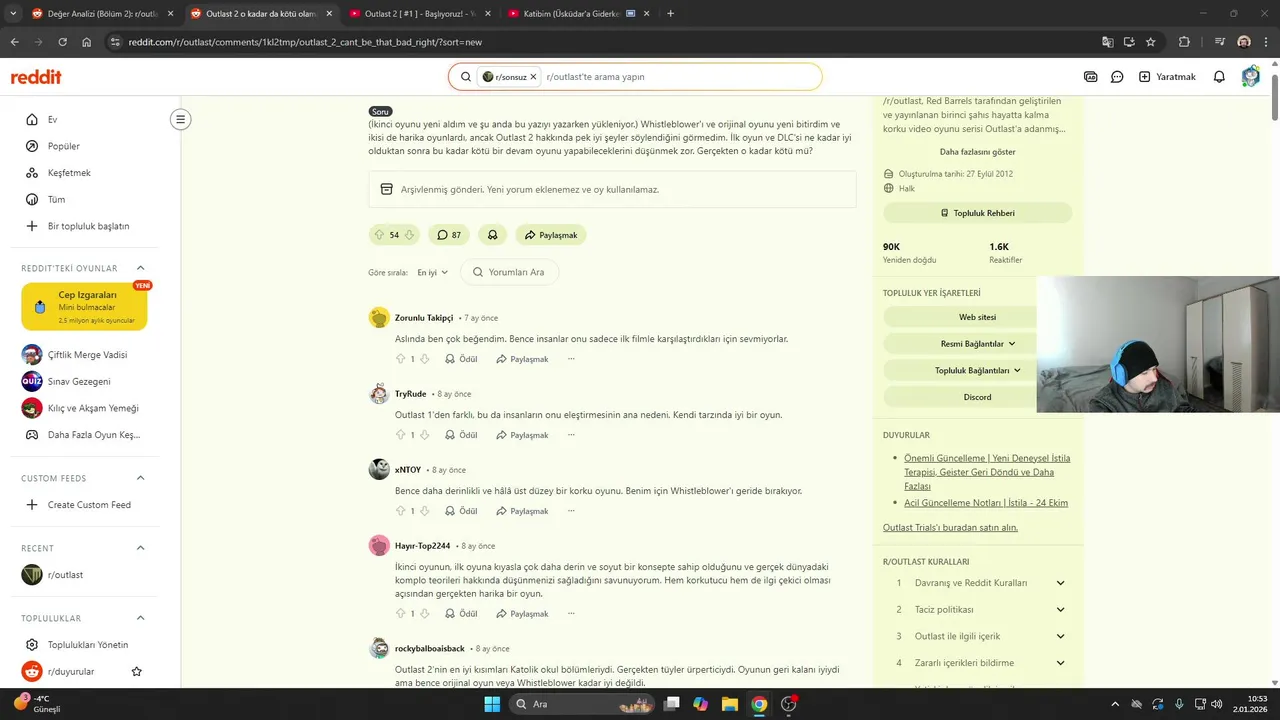Show more community description text
Viewport: 1280px width, 720px height.
point(977,152)
